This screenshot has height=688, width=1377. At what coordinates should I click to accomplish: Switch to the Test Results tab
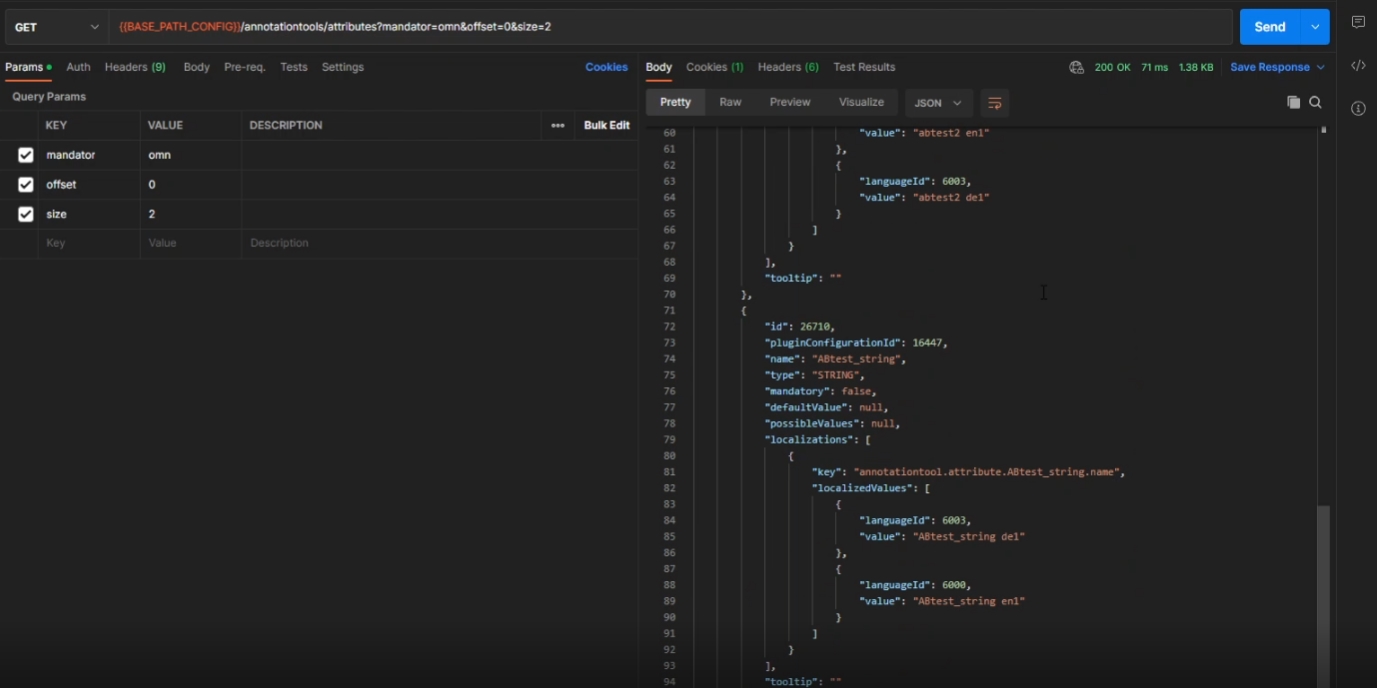click(864, 67)
